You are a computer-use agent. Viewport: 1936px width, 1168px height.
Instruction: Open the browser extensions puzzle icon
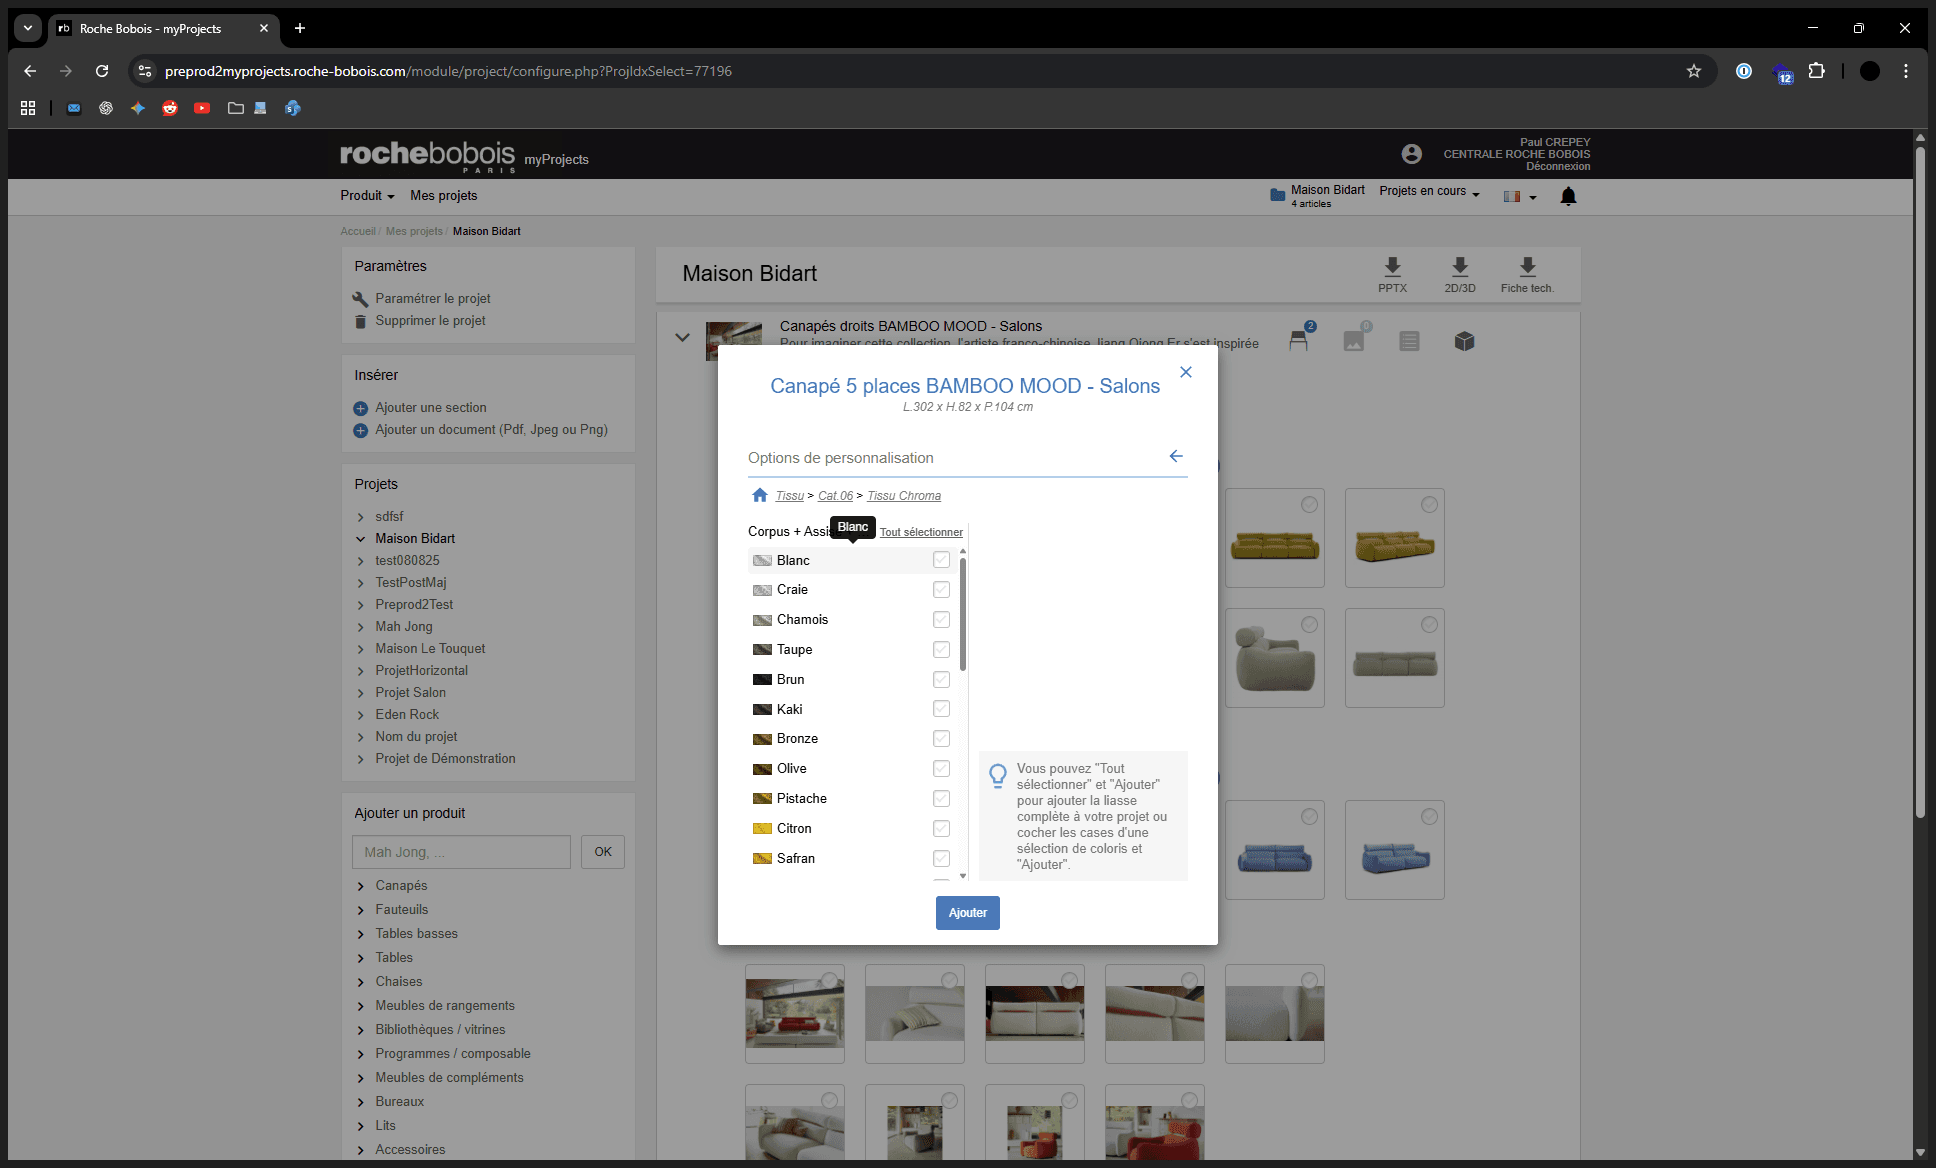coord(1817,71)
